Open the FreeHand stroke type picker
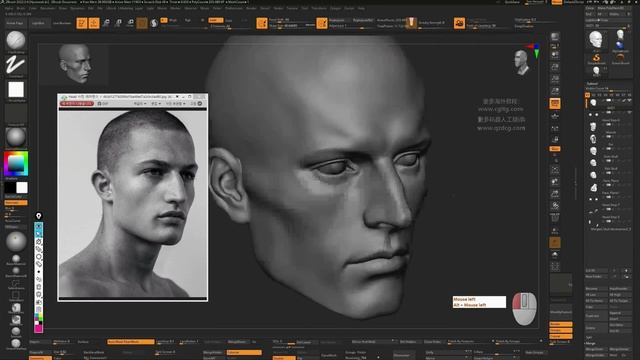Viewport: 640px width, 360px height. coord(16,65)
